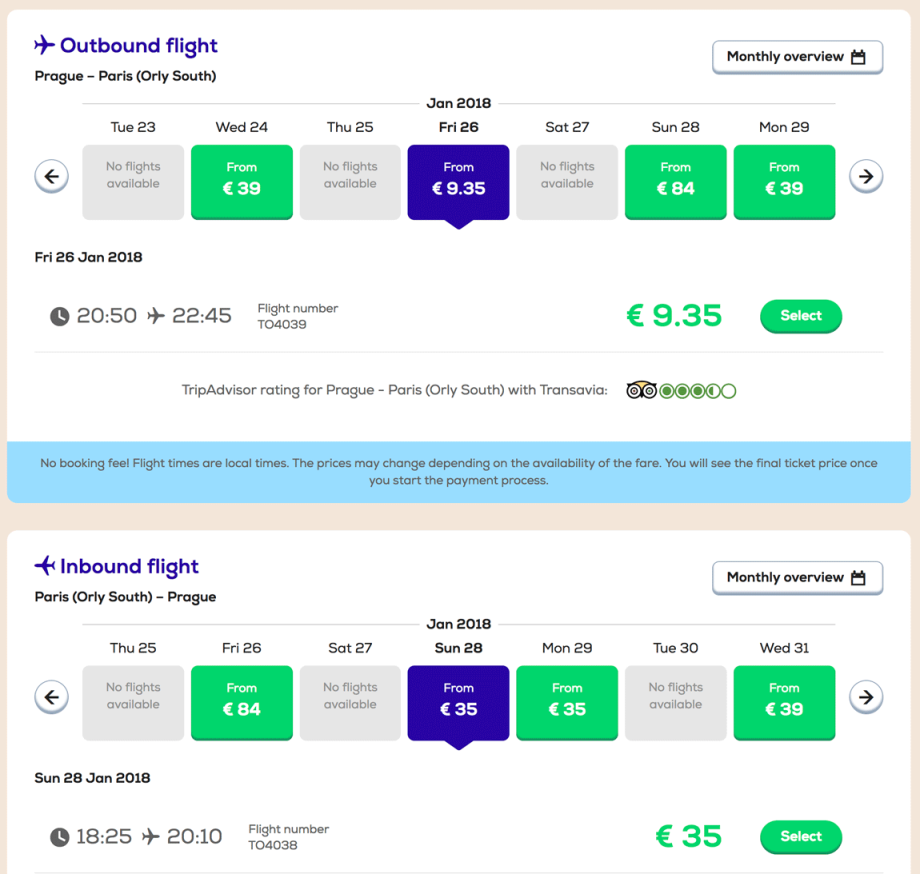Viewport: 920px width, 874px height.
Task: Click the TripAdvisor owl rating icon
Action: pyautogui.click(x=641, y=390)
